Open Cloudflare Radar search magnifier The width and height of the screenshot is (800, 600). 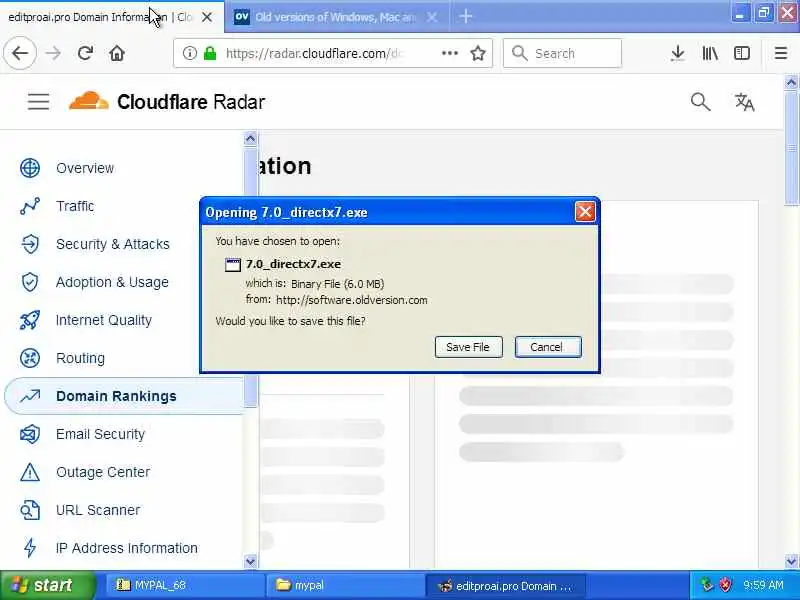[x=701, y=102]
